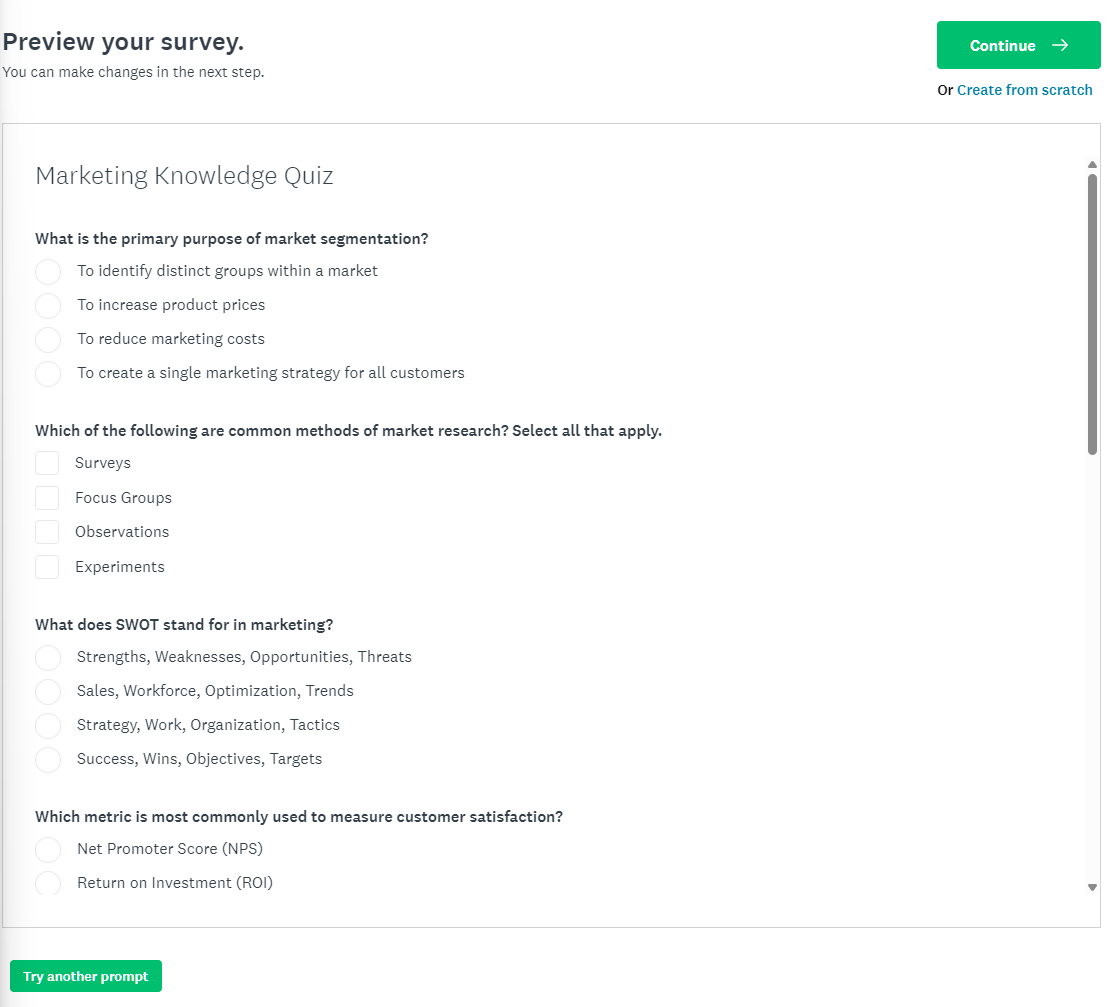The image size is (1113, 1007).
Task: Open "Create from scratch" link
Action: coord(1024,90)
